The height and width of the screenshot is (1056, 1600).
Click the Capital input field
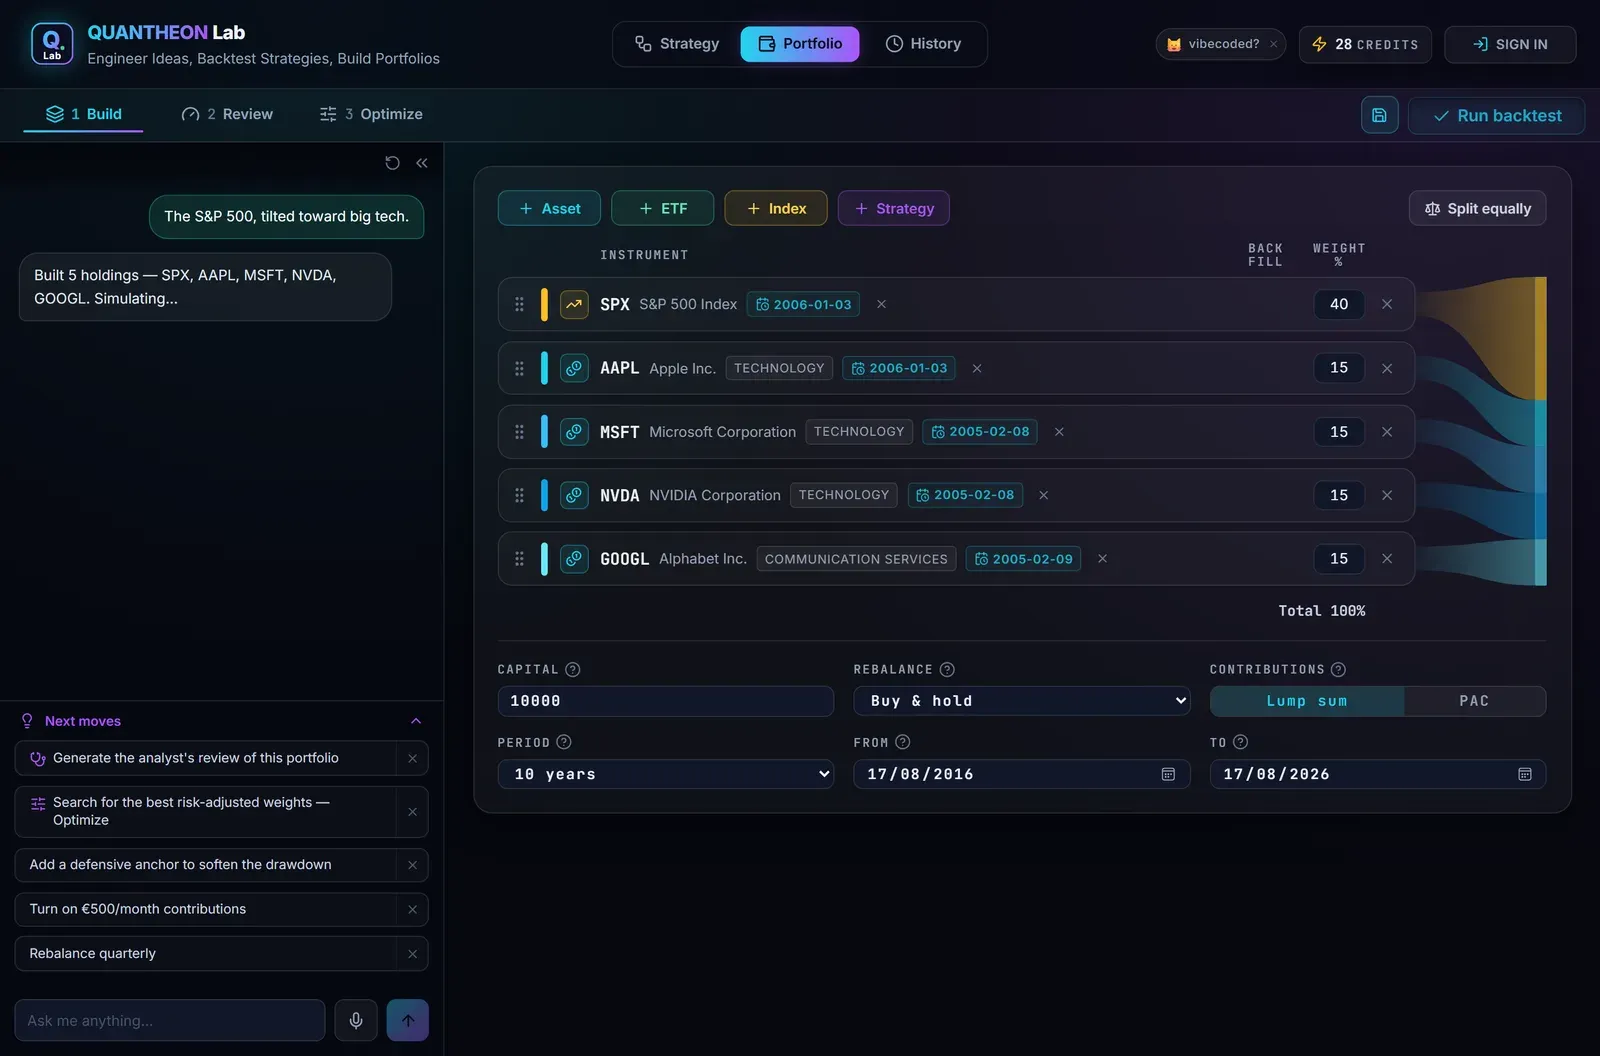pyautogui.click(x=666, y=701)
